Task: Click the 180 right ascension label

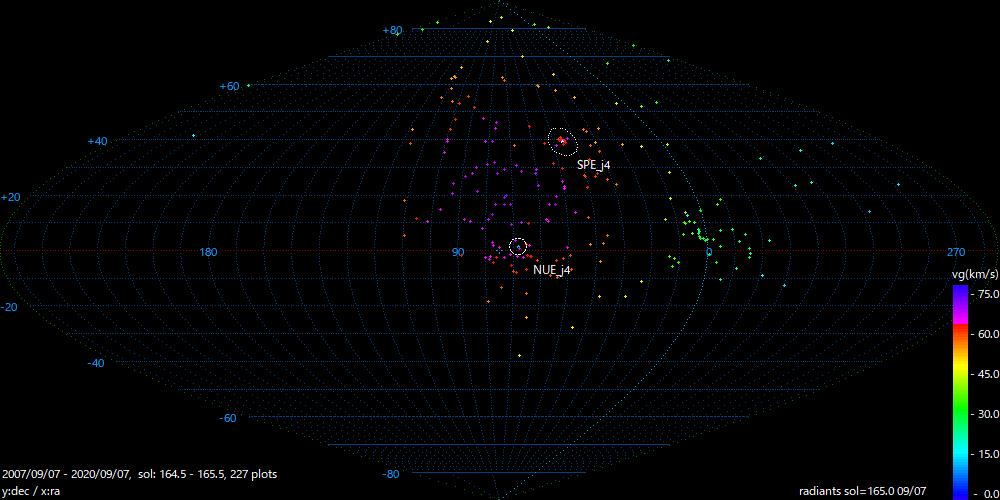Action: click(209, 253)
